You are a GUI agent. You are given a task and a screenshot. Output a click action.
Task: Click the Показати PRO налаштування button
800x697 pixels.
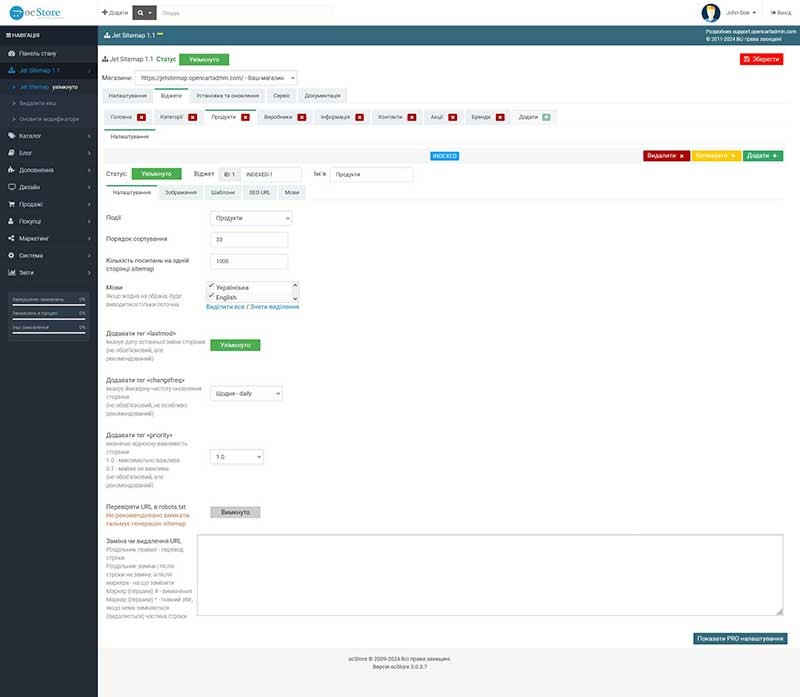740,639
